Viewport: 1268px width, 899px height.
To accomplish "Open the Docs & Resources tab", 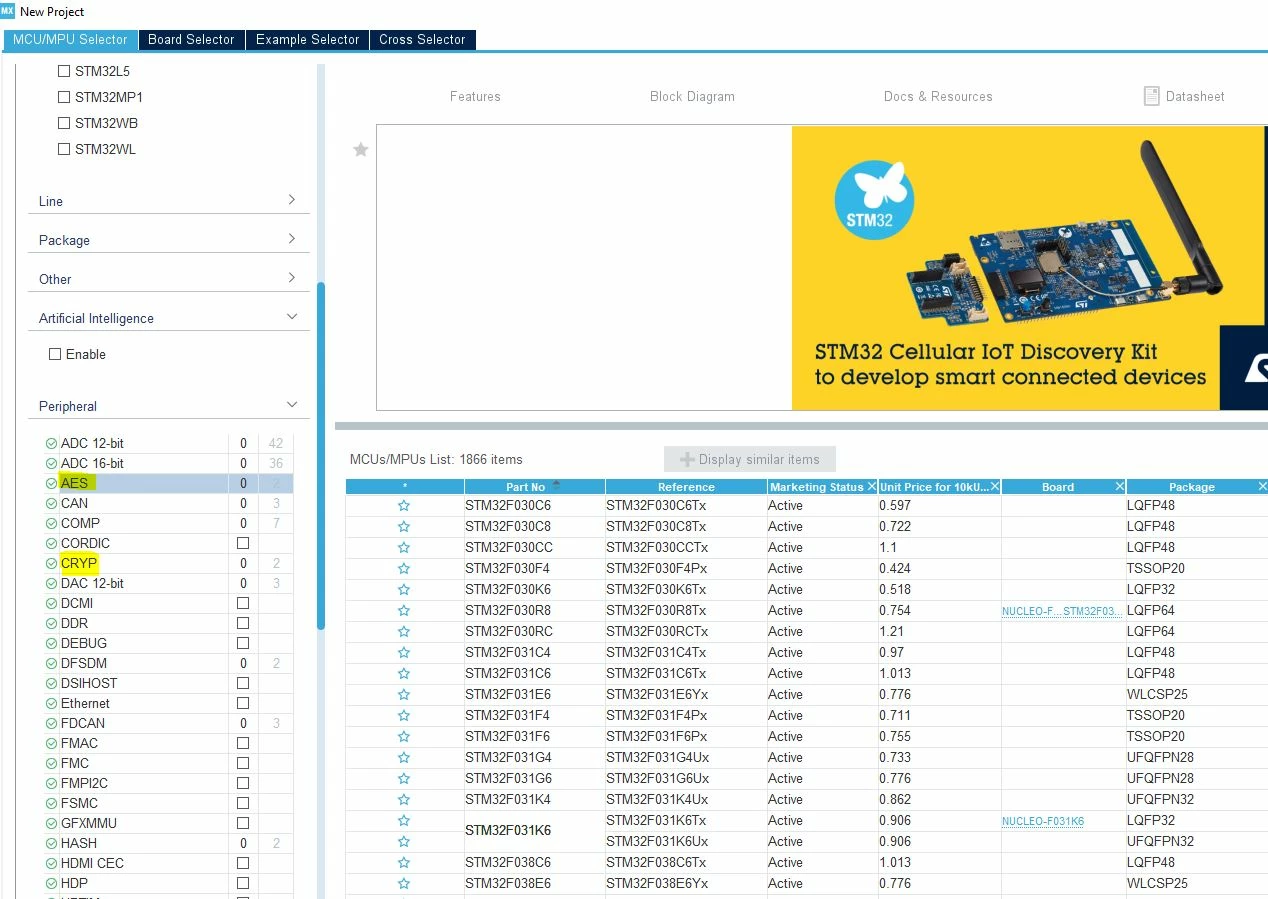I will click(x=938, y=96).
